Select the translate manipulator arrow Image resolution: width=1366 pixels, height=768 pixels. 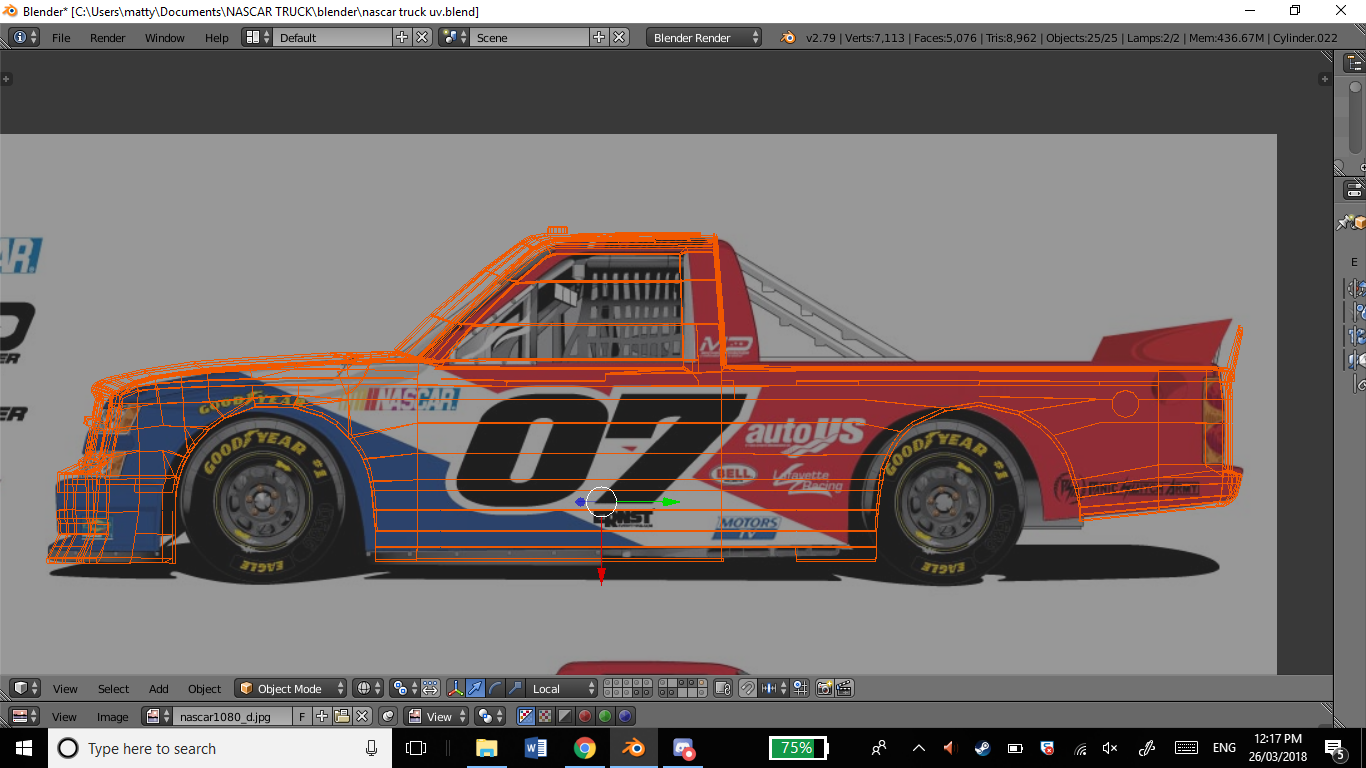coord(475,688)
